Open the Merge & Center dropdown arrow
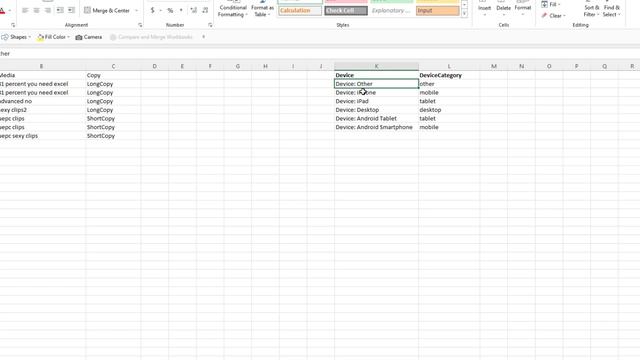Viewport: 640px width, 360px height. [136, 10]
